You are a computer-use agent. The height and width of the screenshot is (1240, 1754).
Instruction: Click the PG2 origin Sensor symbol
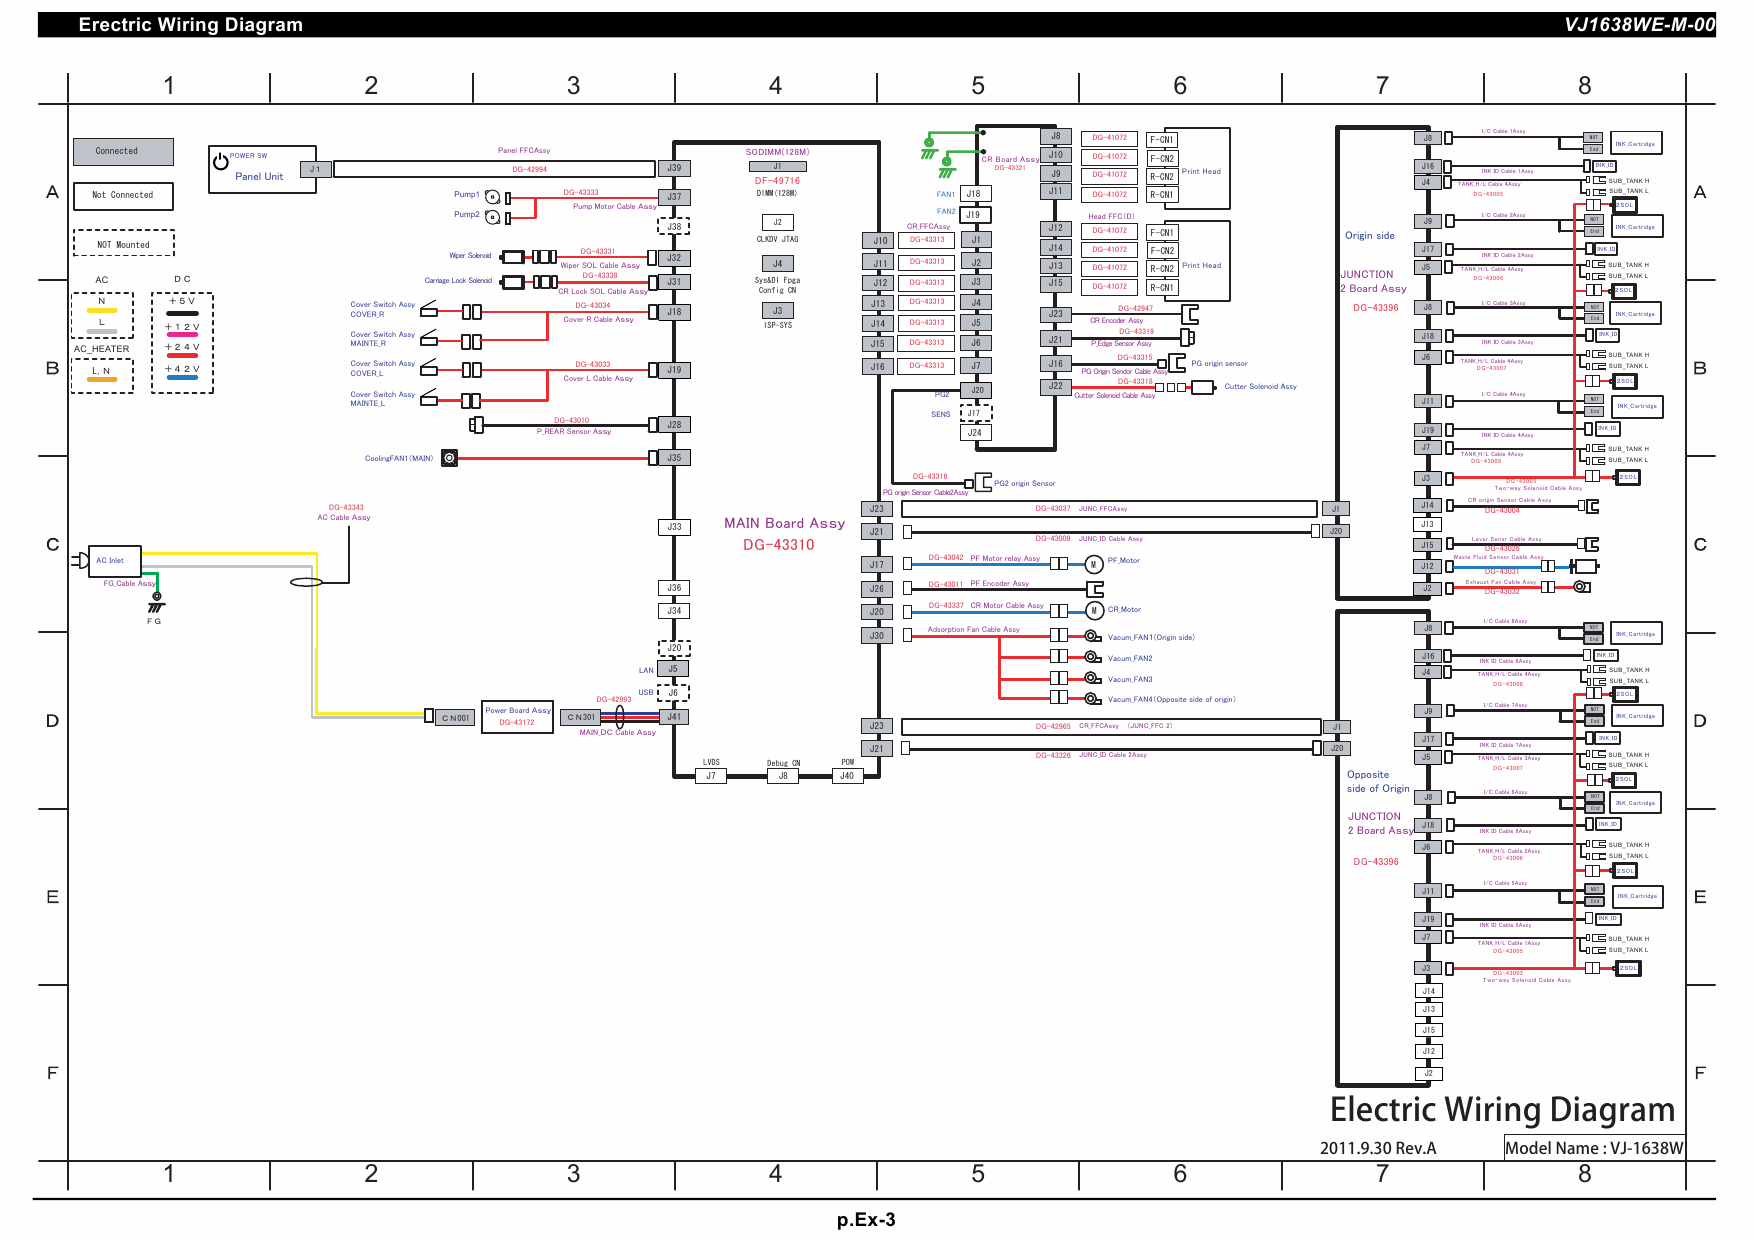983,483
